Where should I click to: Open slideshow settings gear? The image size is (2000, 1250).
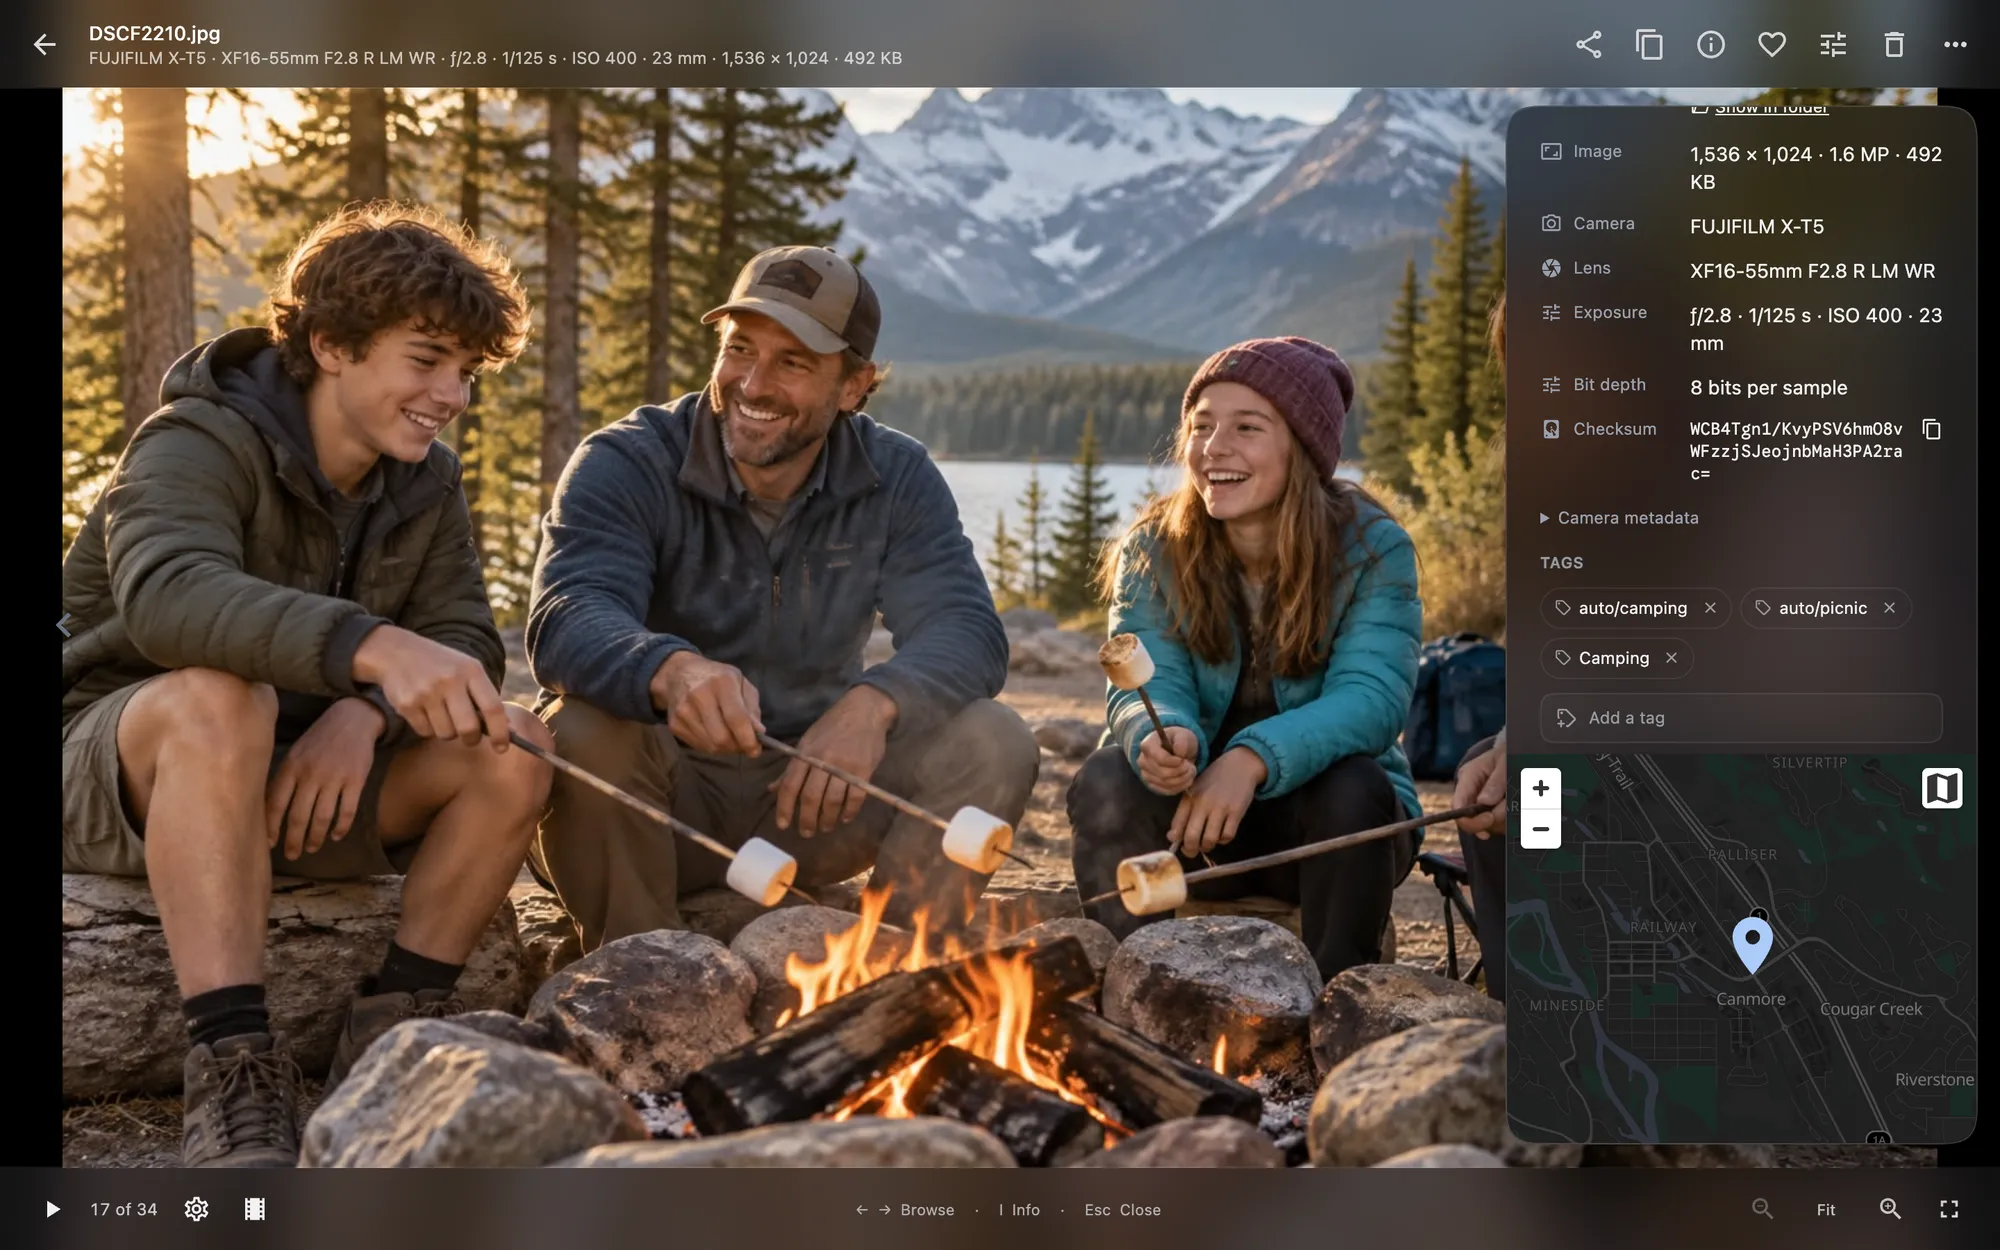(x=196, y=1210)
